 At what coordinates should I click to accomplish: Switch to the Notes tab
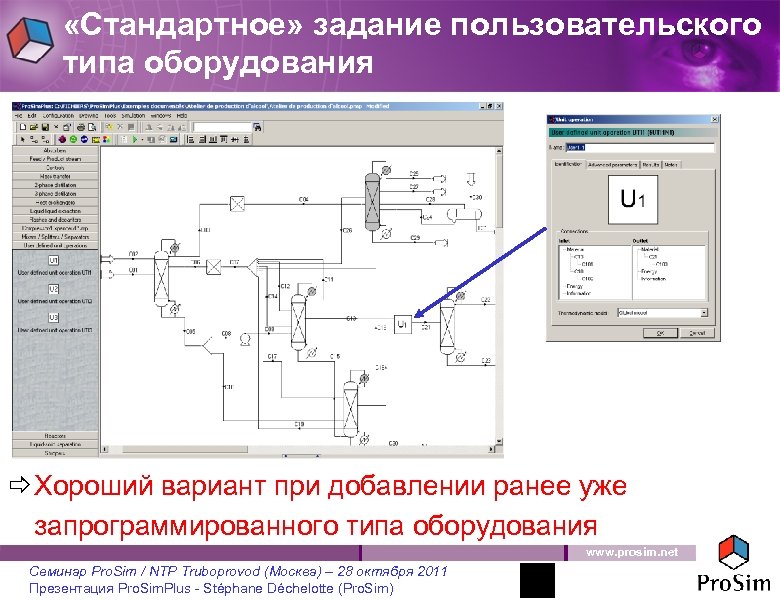tap(671, 165)
